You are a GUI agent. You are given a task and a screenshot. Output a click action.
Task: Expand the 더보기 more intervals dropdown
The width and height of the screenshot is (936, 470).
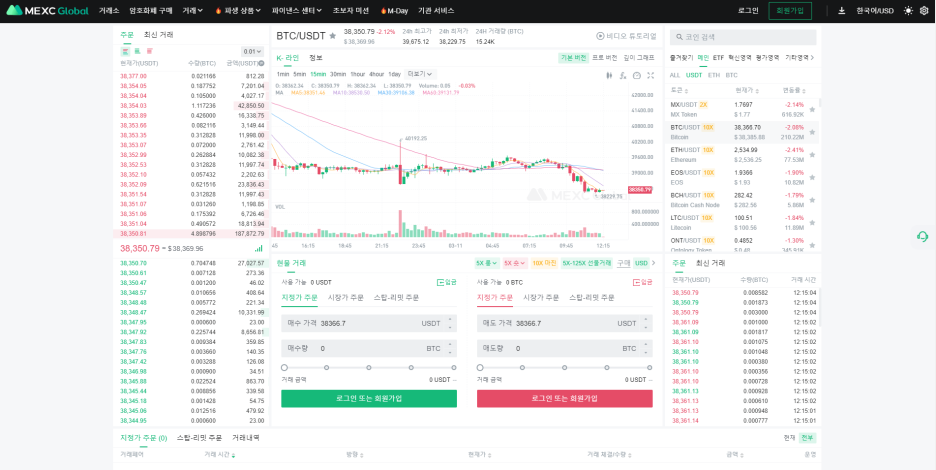point(420,74)
